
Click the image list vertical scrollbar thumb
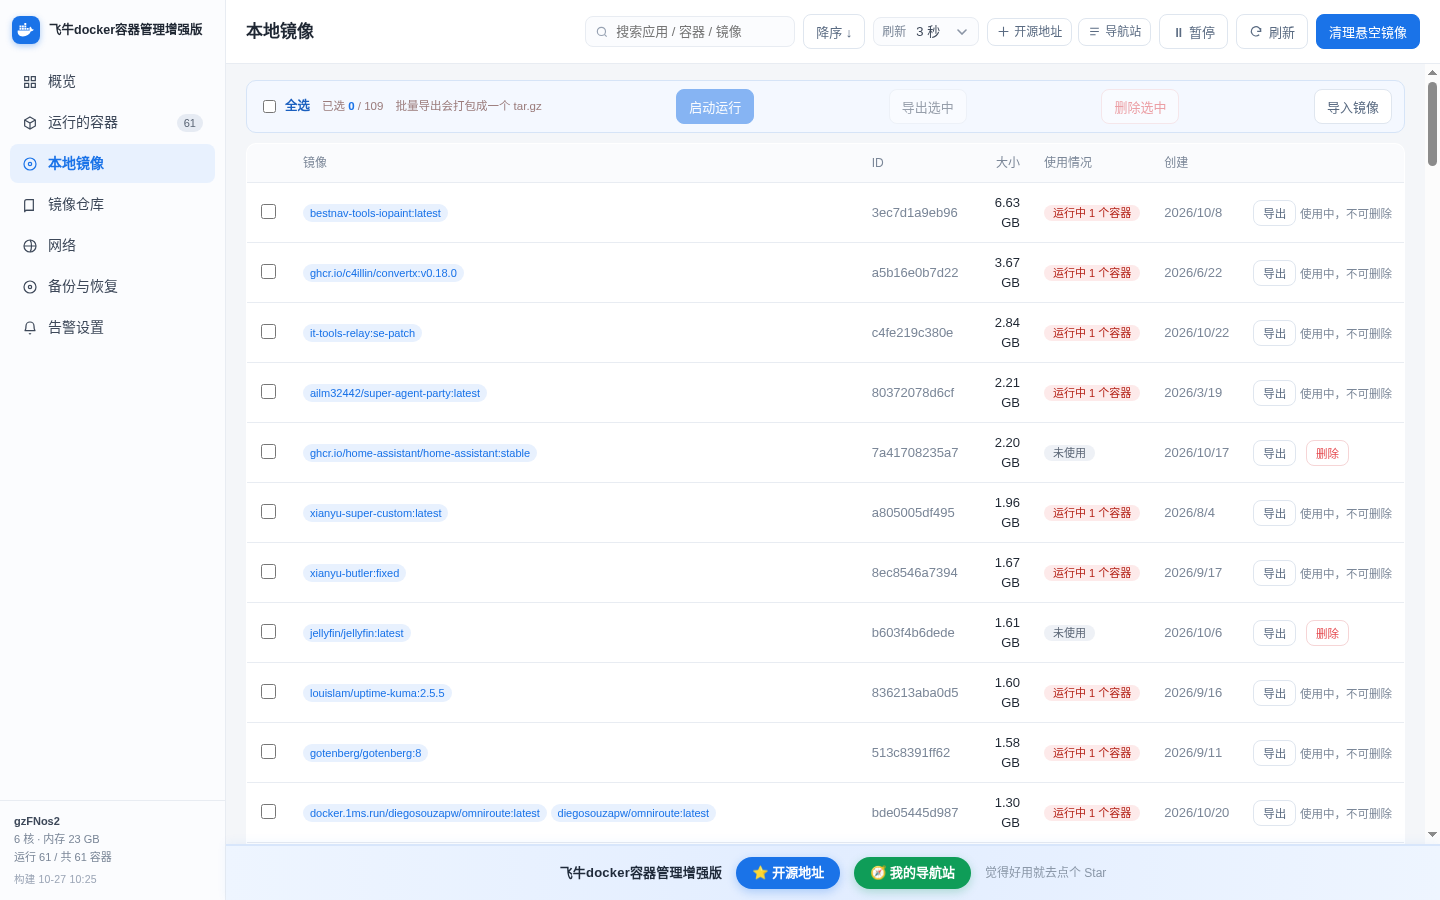click(1432, 123)
